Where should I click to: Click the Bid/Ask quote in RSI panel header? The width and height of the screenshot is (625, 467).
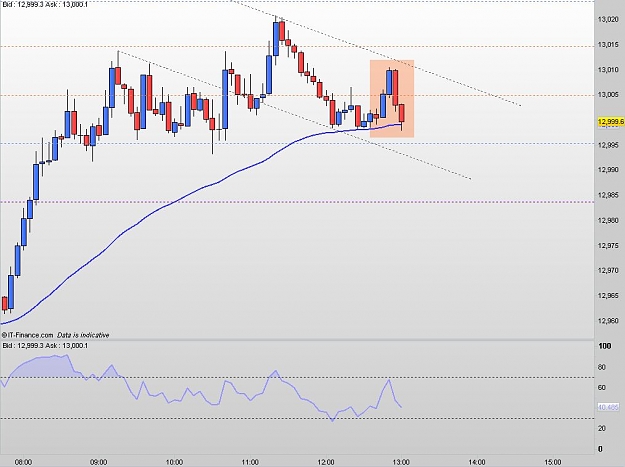tap(45, 345)
